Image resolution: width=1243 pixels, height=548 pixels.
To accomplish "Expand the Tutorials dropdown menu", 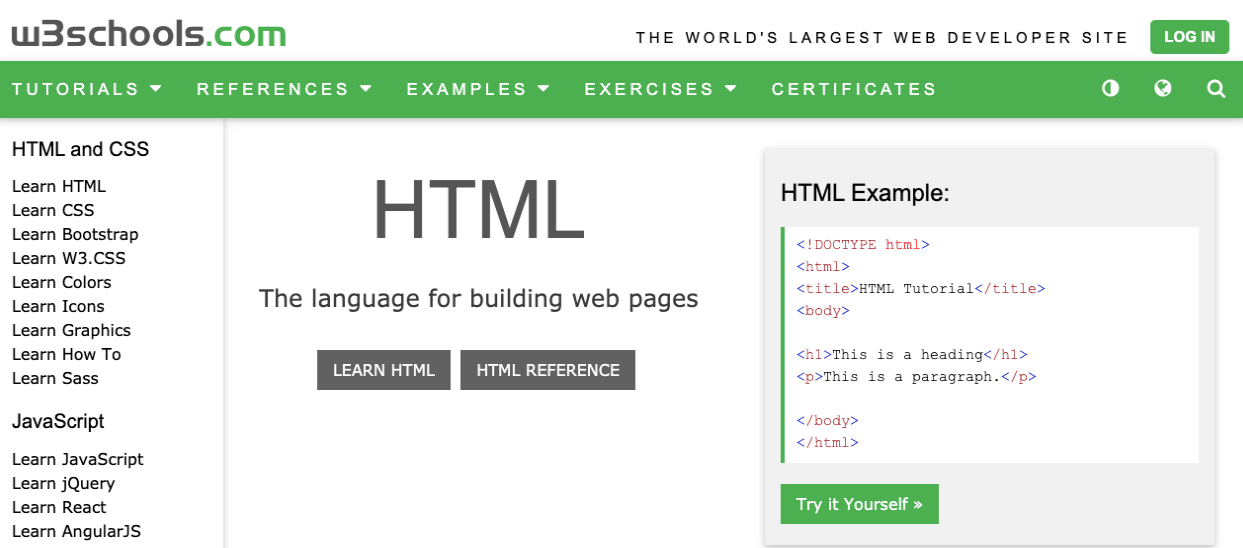I will (87, 89).
